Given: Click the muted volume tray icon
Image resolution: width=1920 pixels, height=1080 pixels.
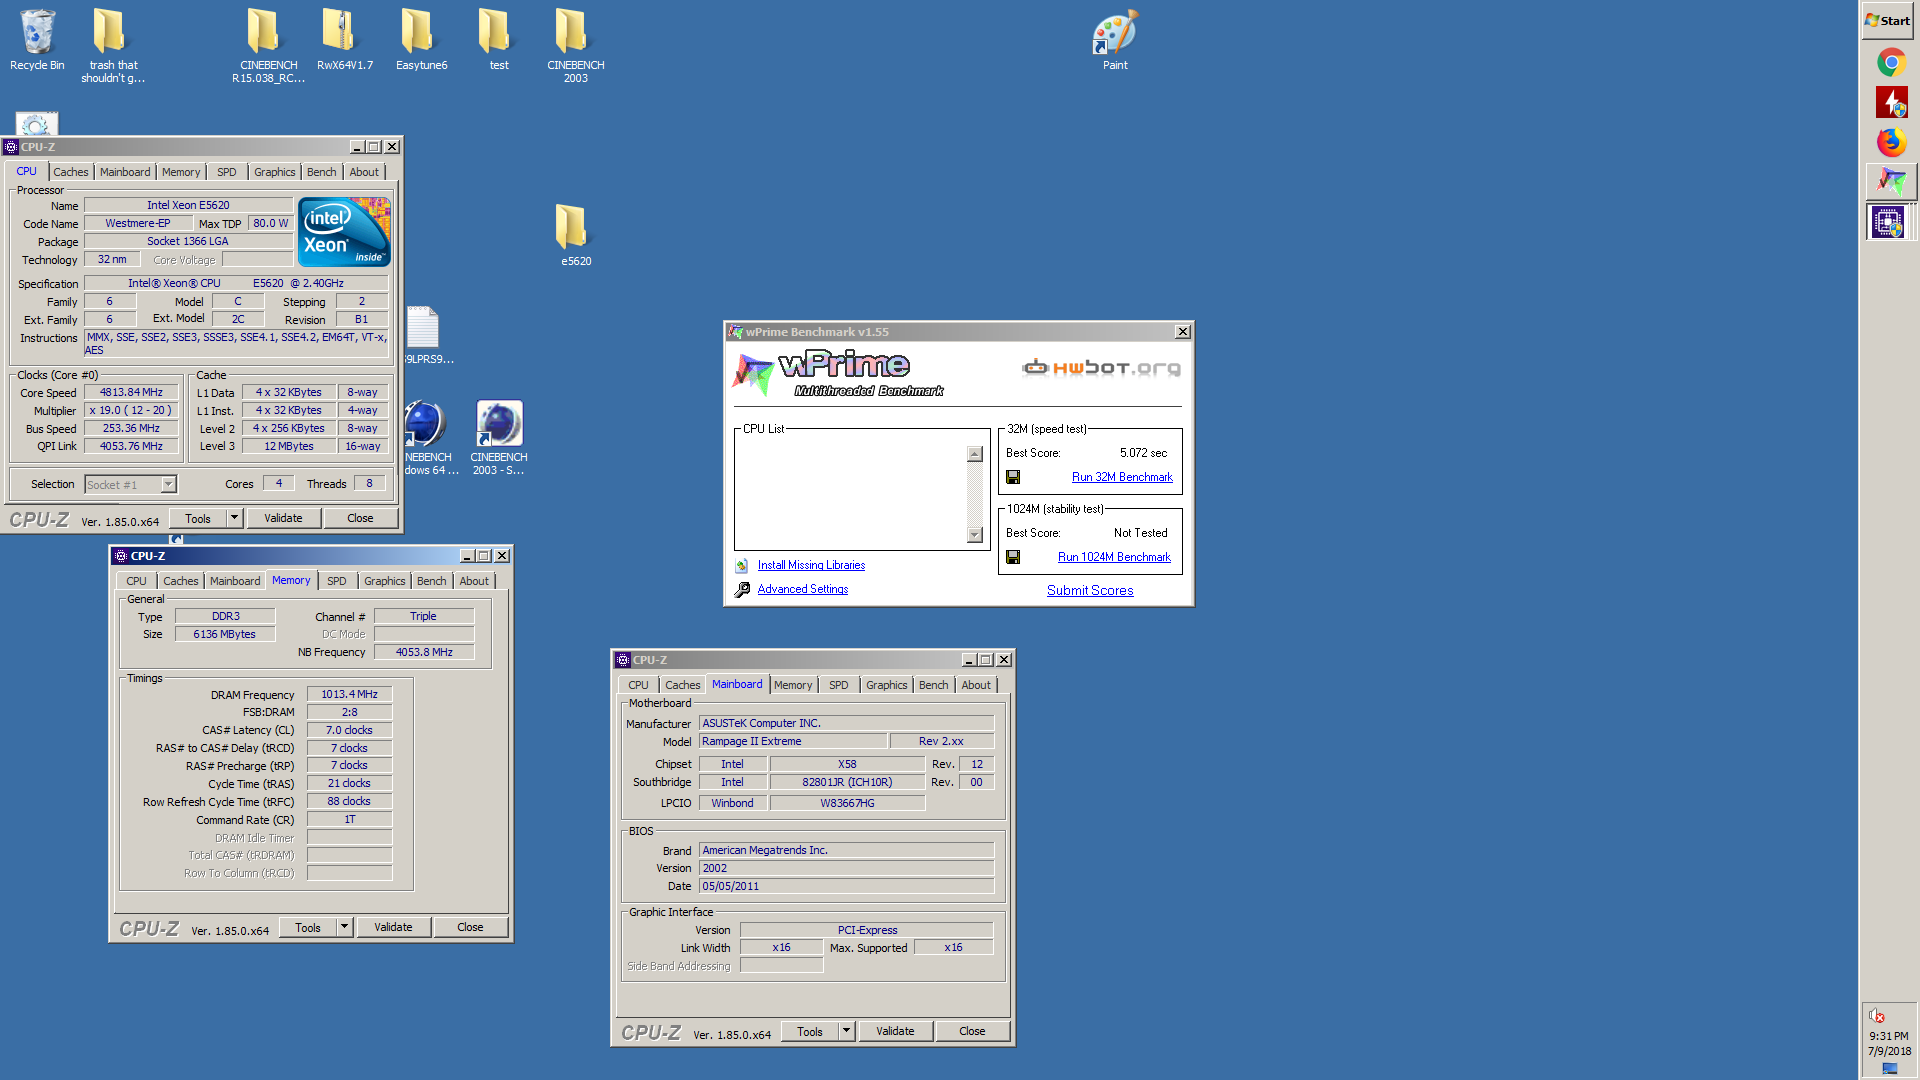Looking at the screenshot, I should tap(1877, 1016).
